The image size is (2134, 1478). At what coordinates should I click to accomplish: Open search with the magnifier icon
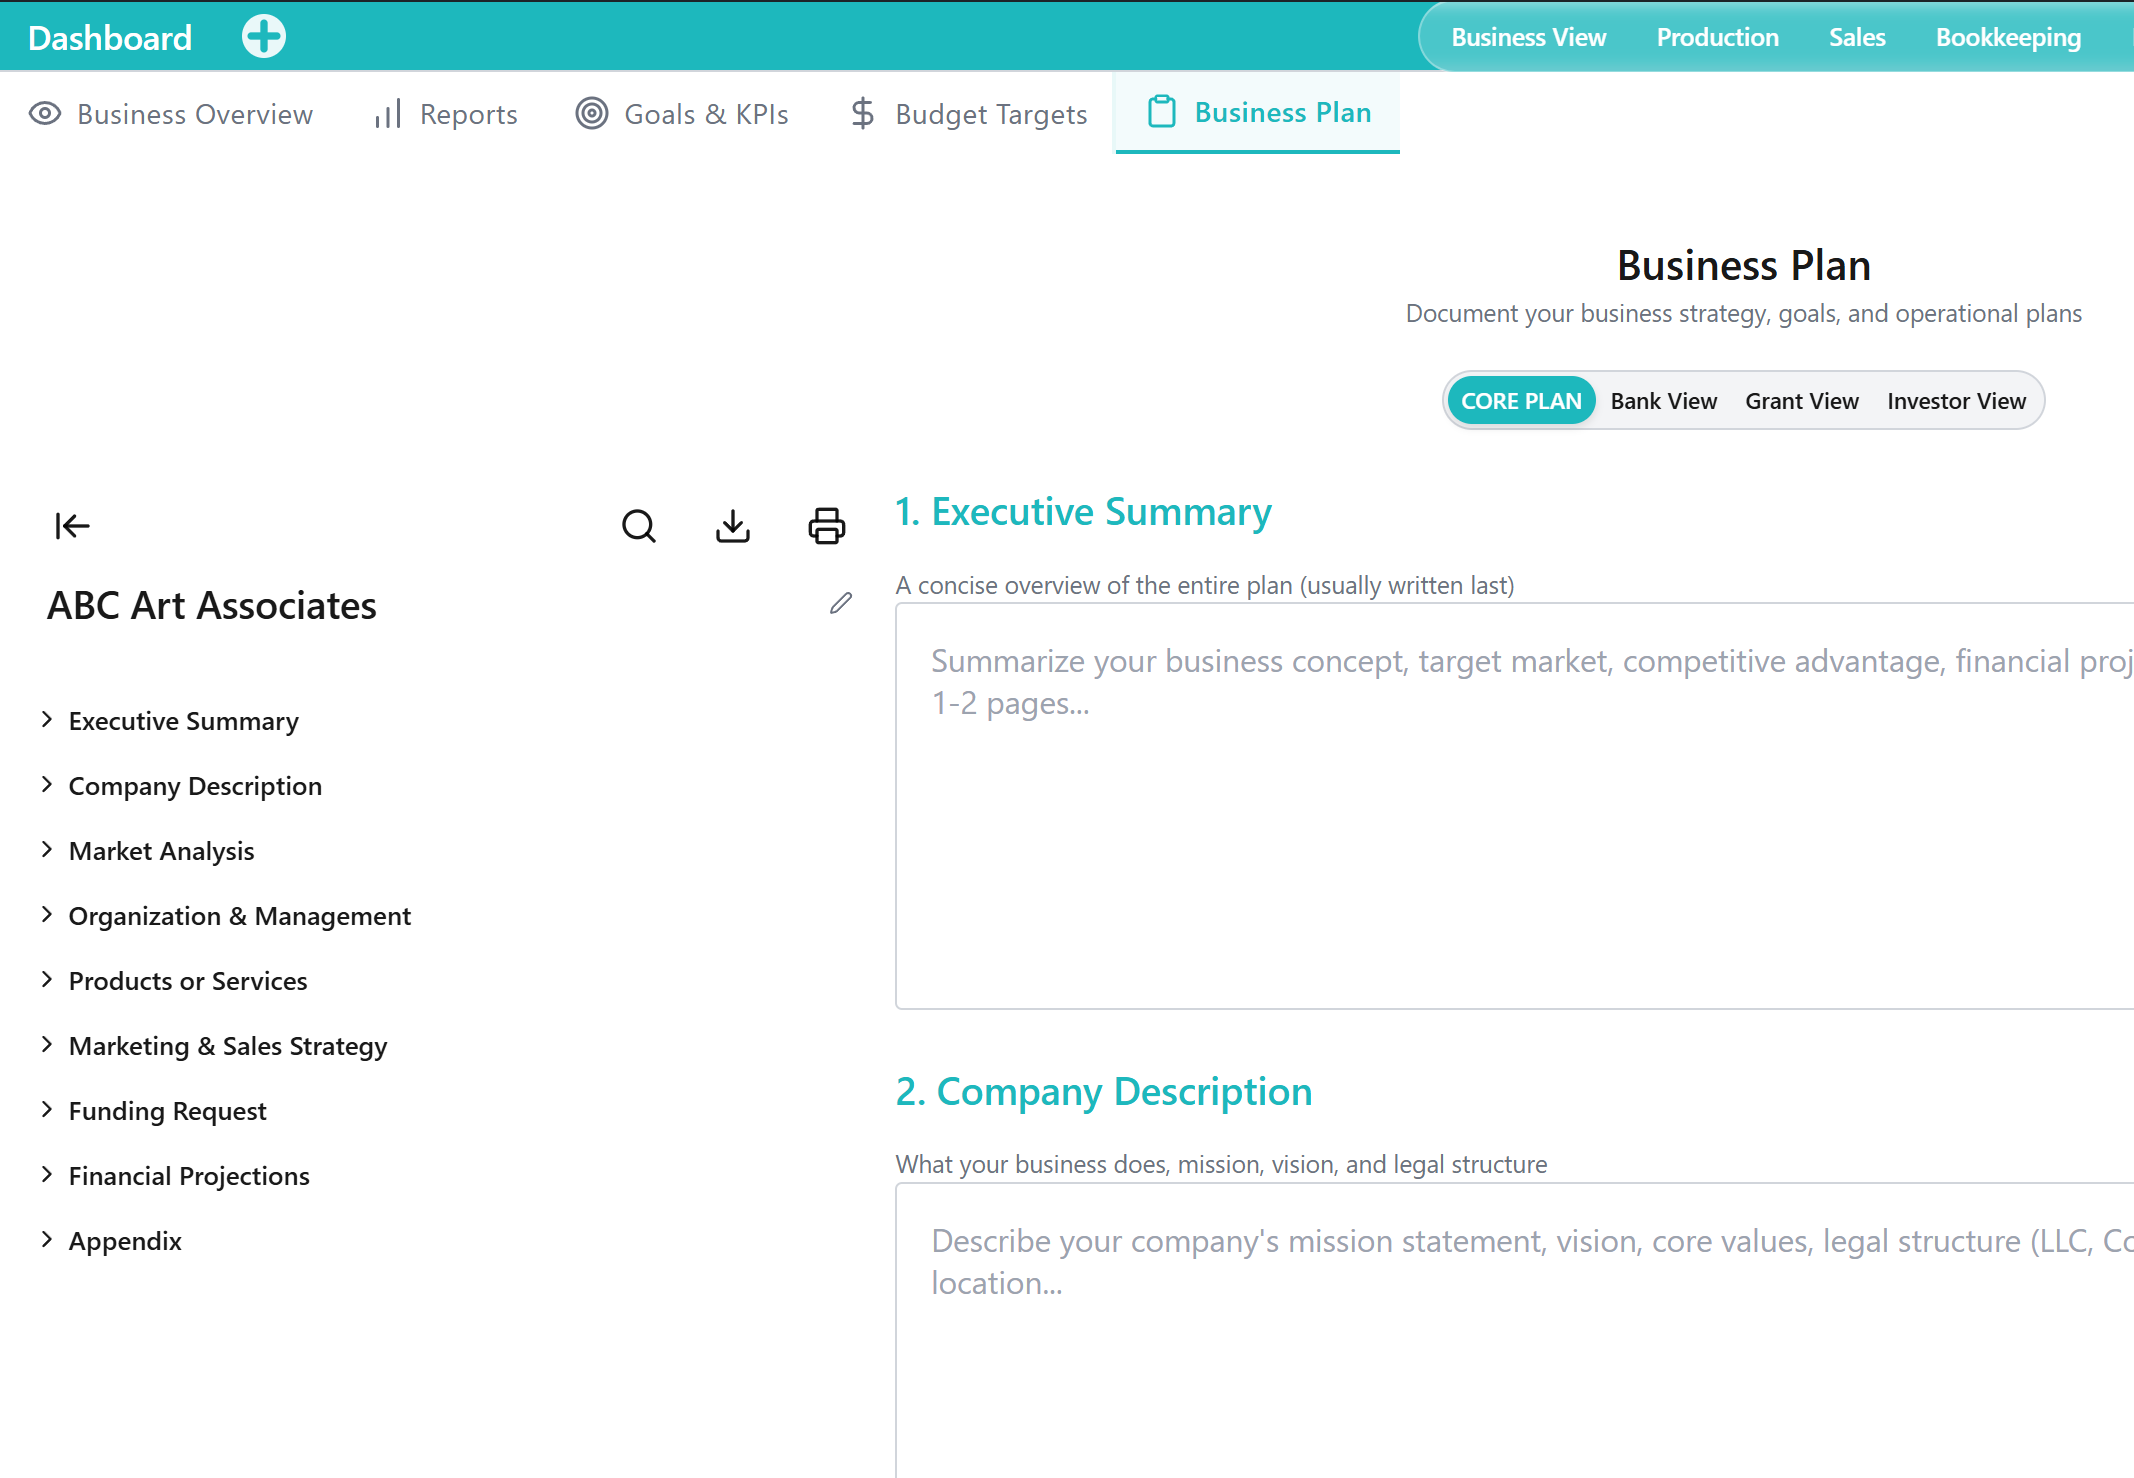point(639,525)
